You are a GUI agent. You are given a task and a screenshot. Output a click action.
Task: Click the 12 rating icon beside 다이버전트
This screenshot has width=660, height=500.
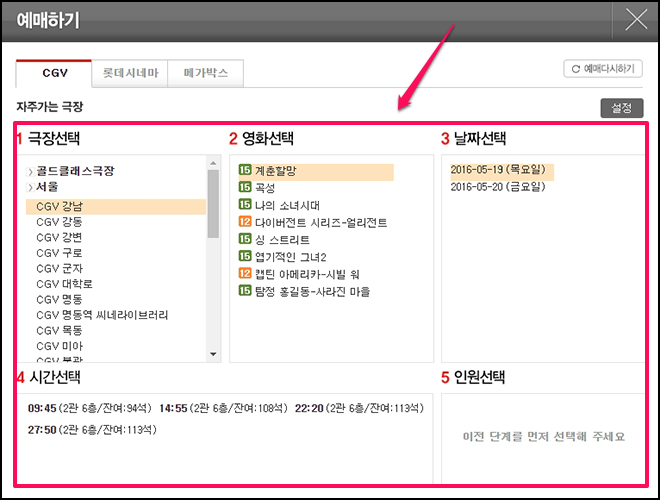coord(245,221)
